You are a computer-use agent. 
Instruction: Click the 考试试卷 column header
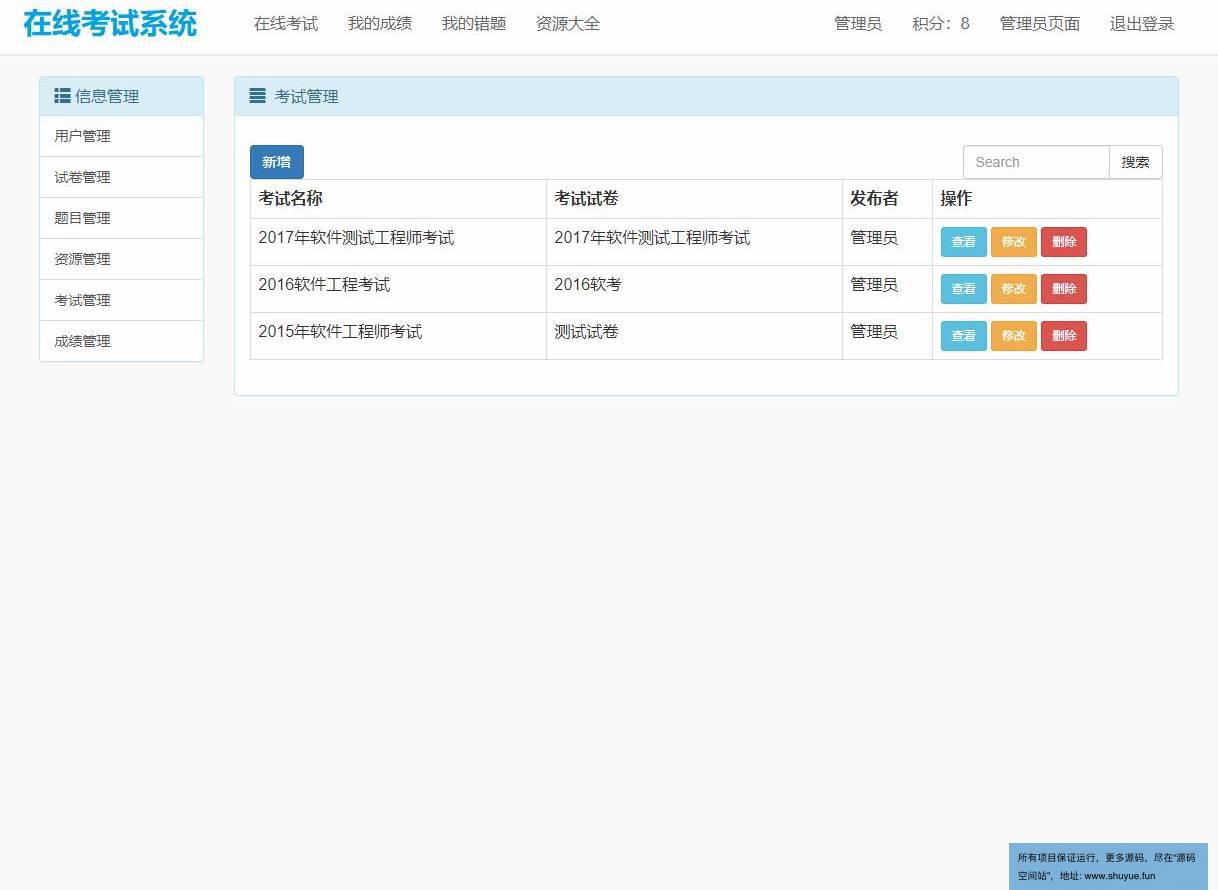click(x=694, y=199)
